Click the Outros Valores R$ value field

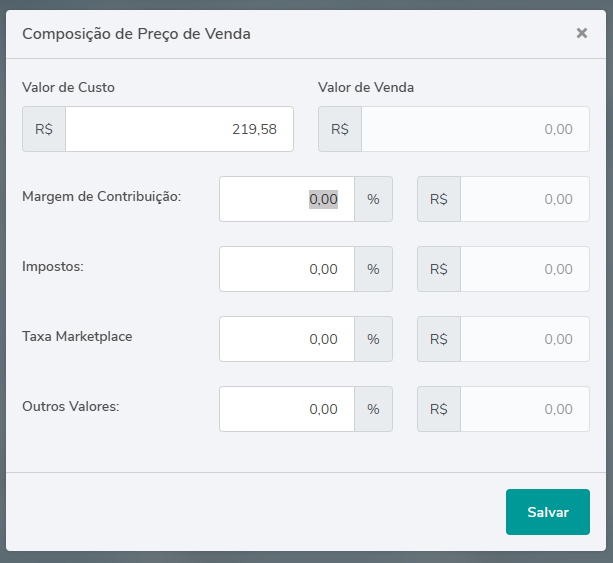tap(524, 409)
